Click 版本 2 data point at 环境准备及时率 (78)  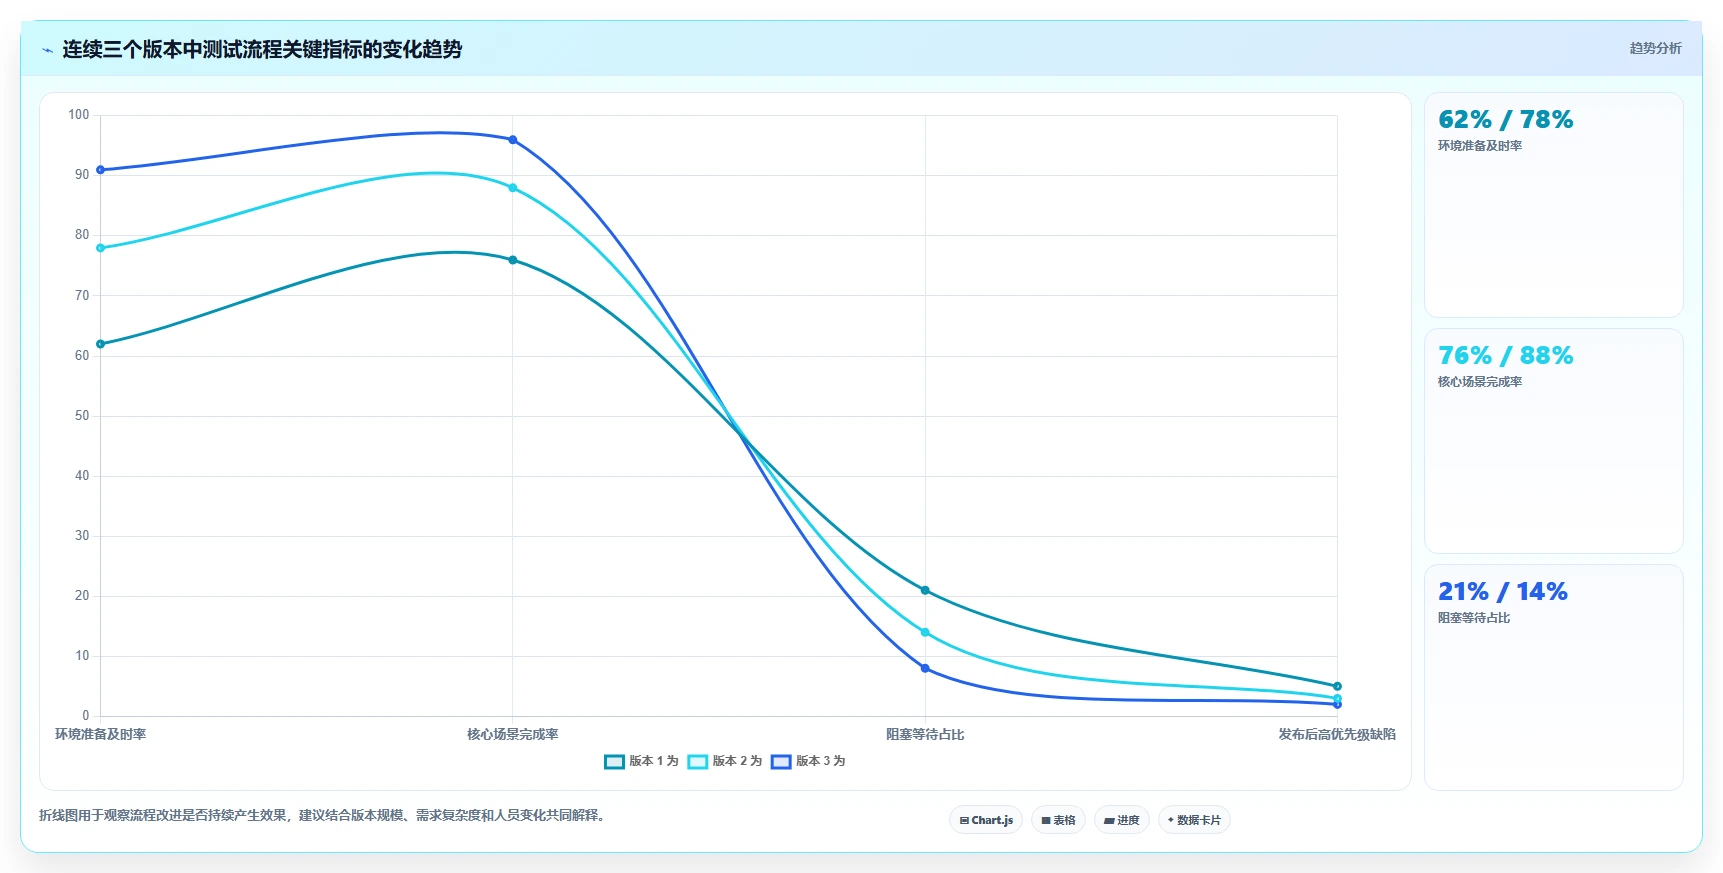coord(100,248)
